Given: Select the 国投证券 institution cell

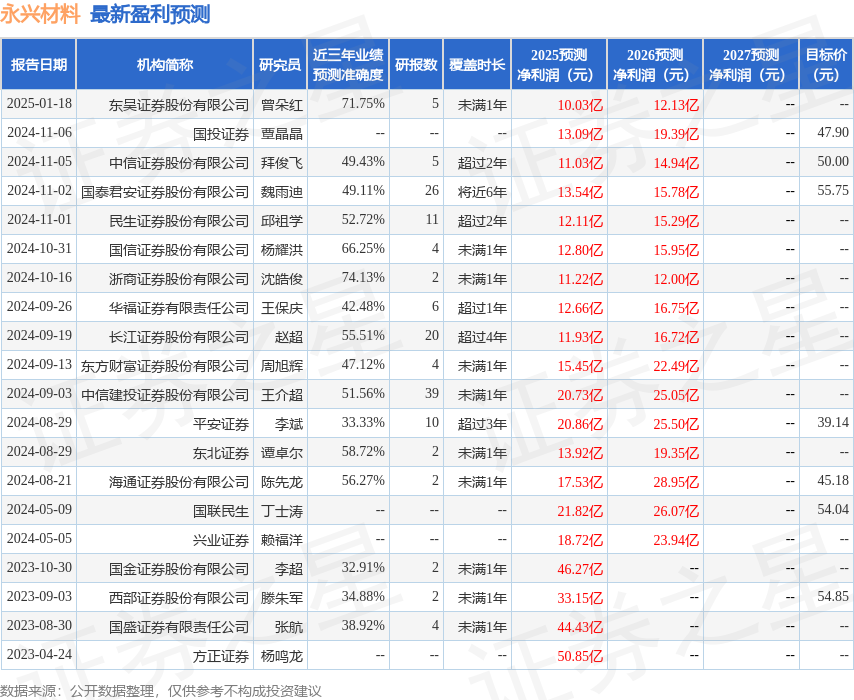Looking at the screenshot, I should (221, 133).
